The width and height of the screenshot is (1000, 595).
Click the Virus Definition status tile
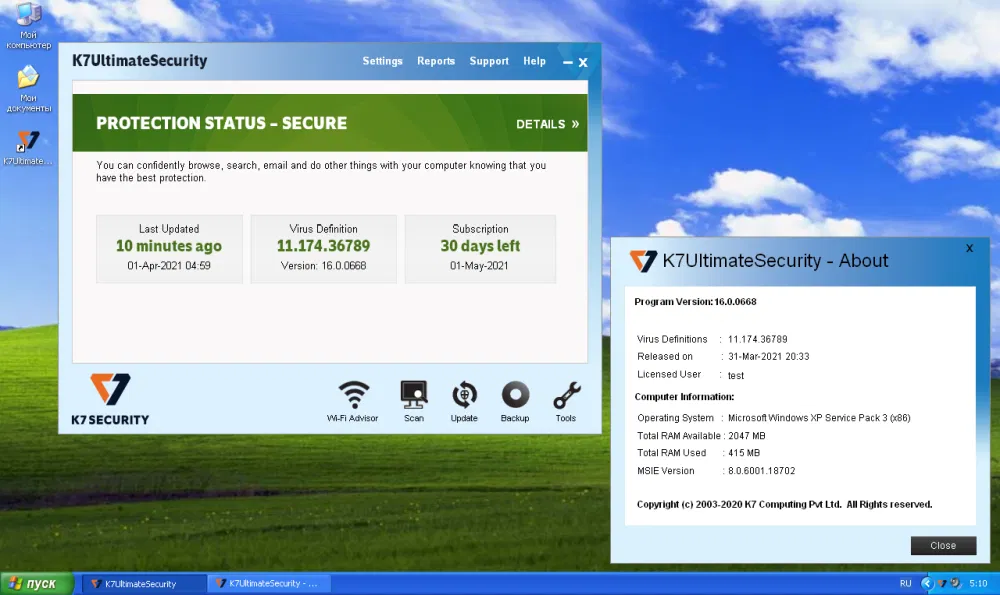pyautogui.click(x=323, y=249)
